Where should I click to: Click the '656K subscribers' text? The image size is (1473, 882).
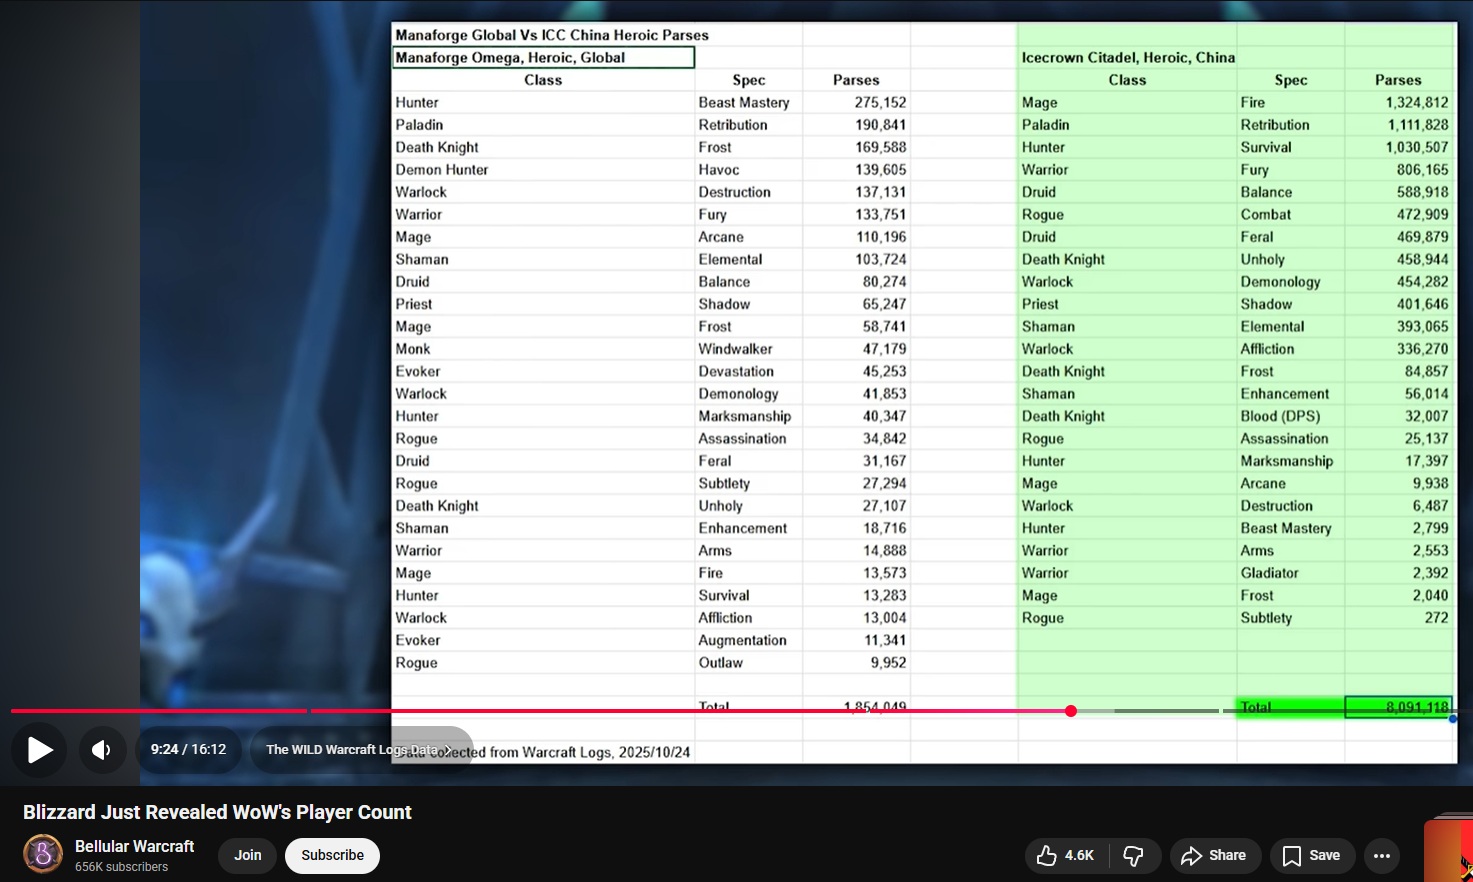(121, 867)
